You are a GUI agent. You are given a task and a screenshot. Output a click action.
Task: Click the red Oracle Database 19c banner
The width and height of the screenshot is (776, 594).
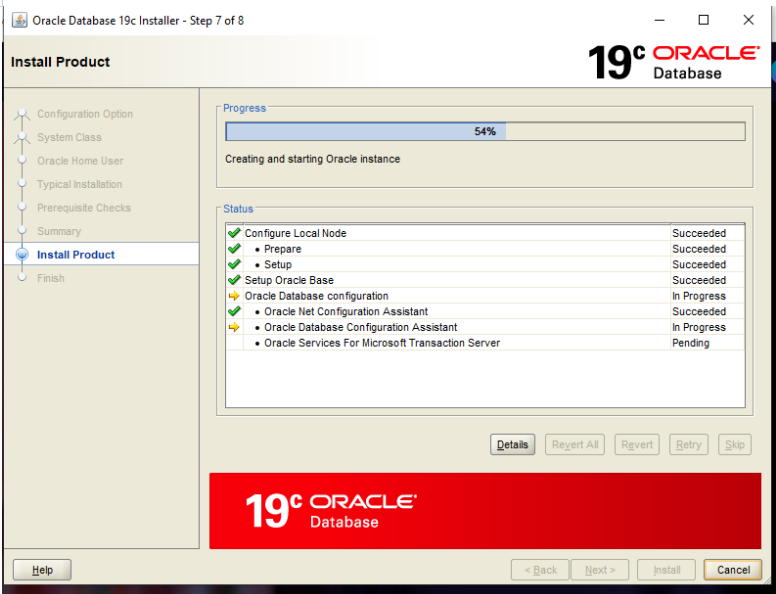coord(484,510)
